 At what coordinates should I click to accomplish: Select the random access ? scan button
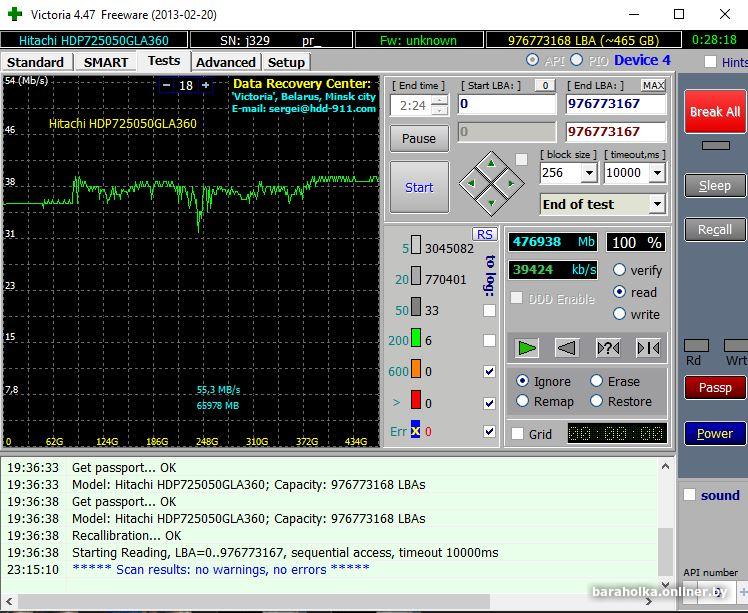[x=608, y=348]
